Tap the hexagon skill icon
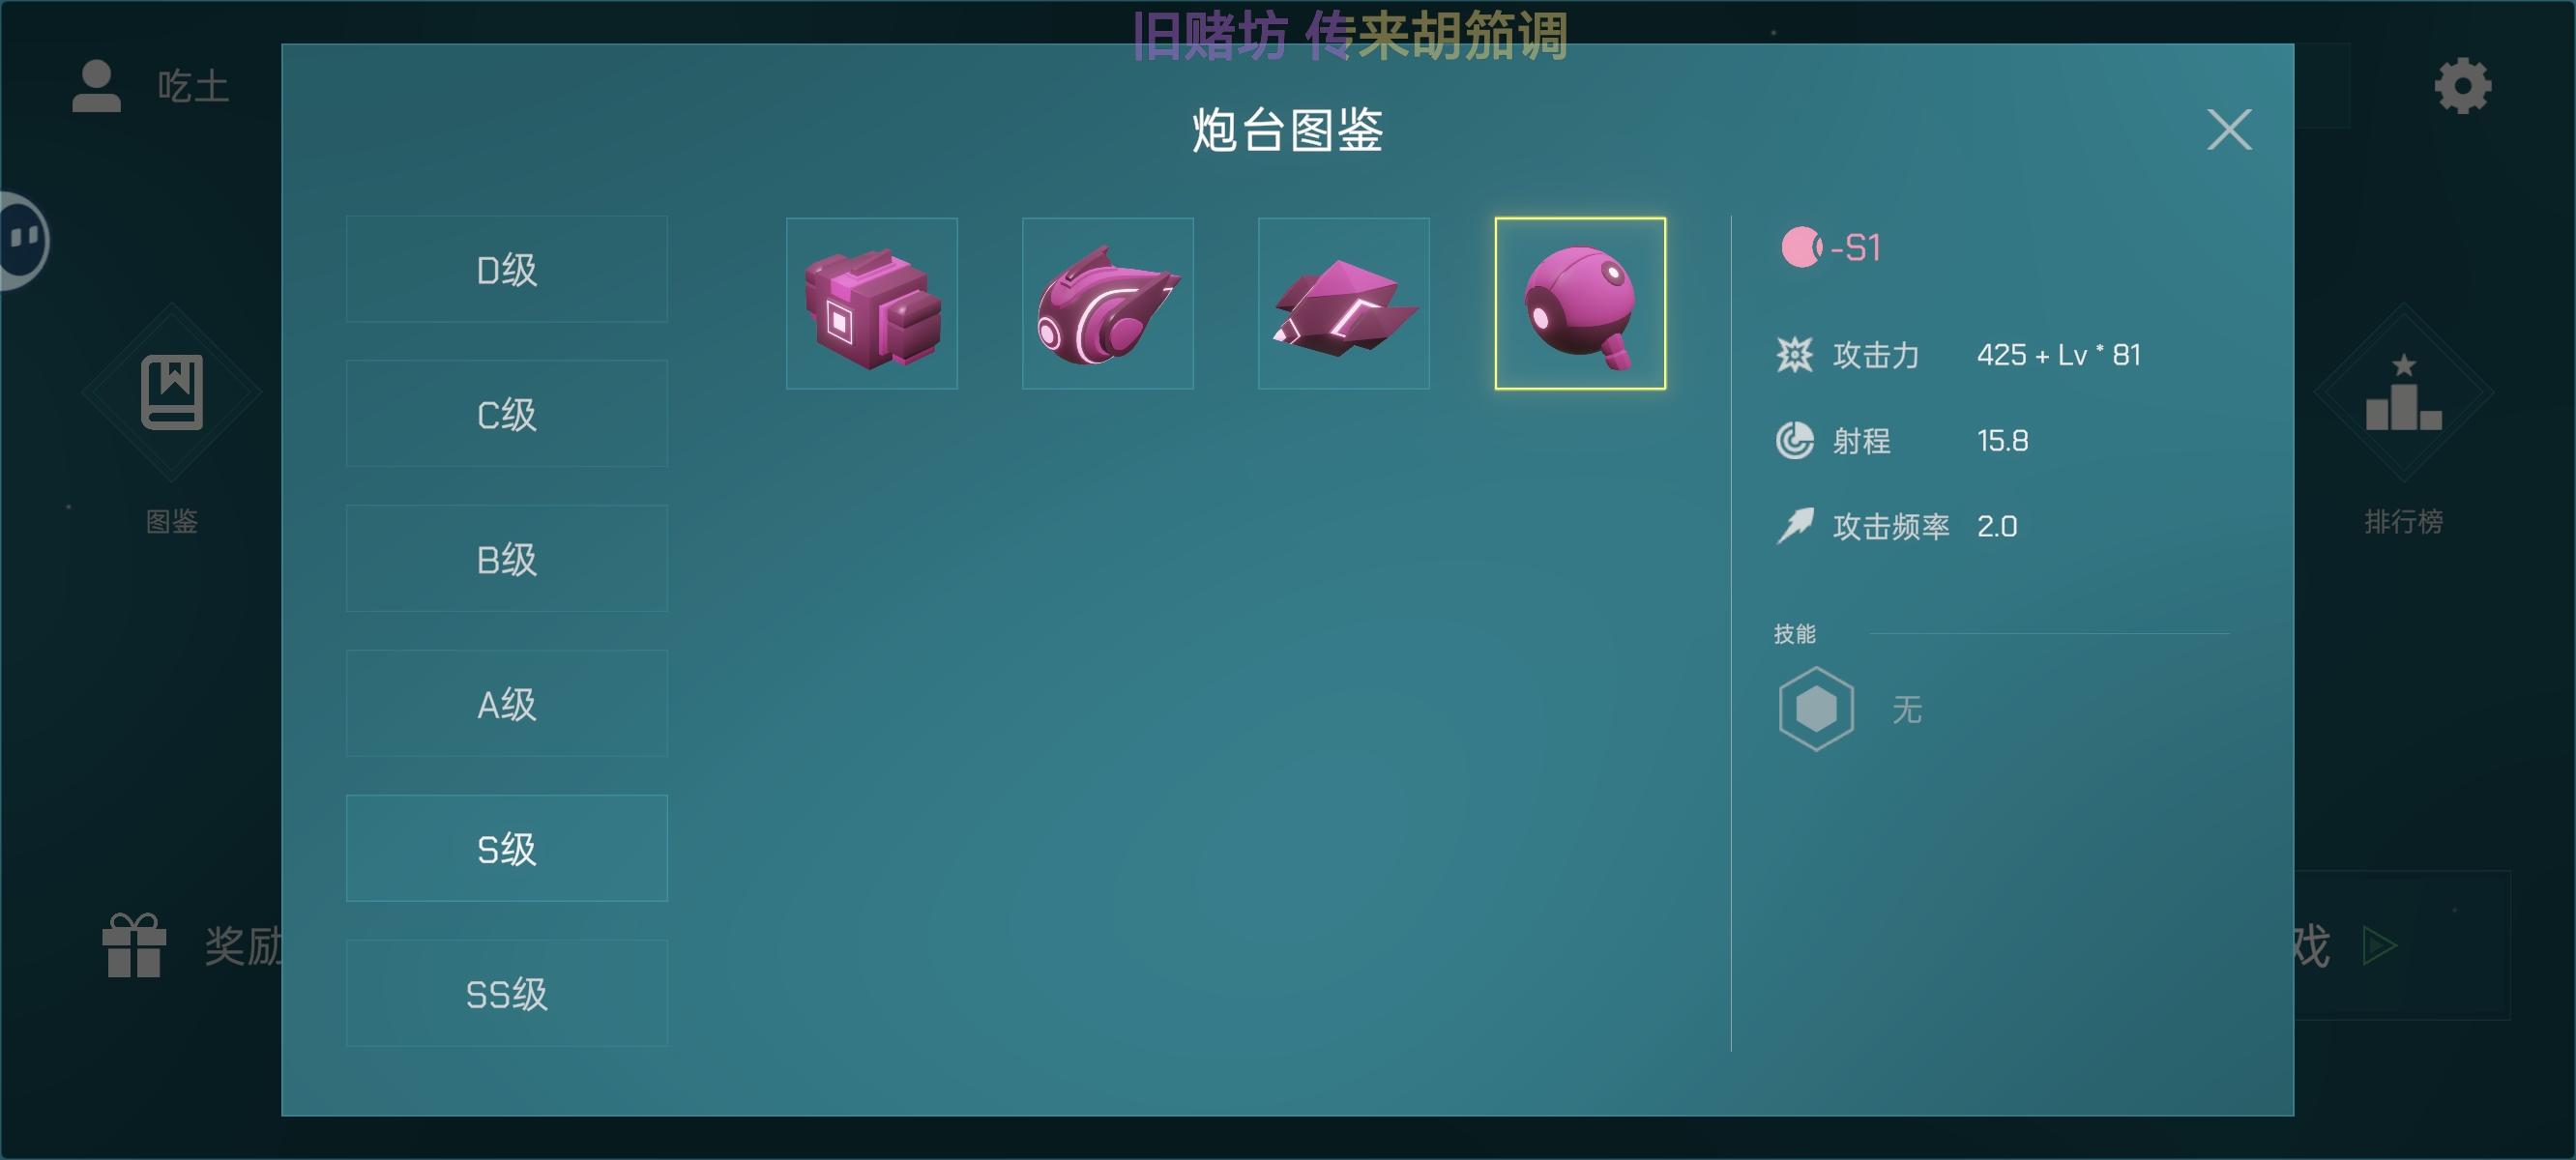The image size is (2576, 1160). coord(1816,709)
